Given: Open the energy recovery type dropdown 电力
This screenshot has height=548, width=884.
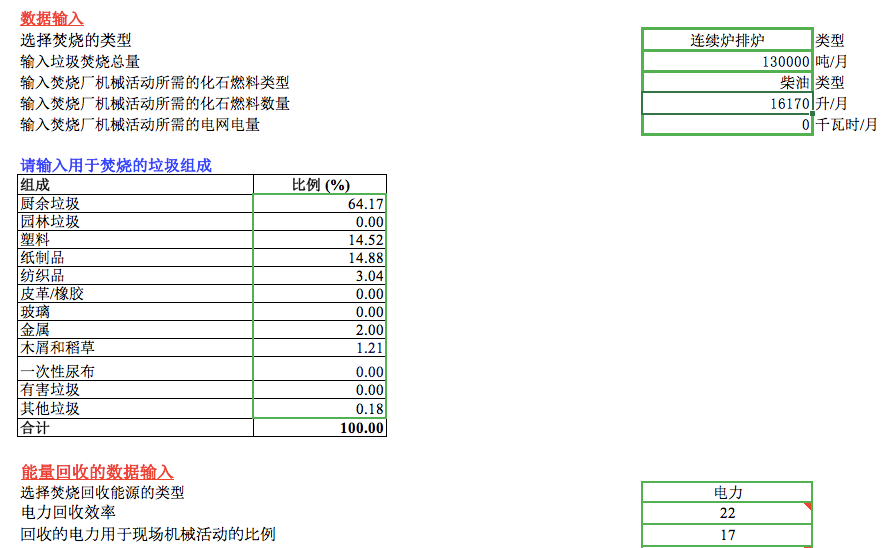Looking at the screenshot, I should pyautogui.click(x=726, y=492).
